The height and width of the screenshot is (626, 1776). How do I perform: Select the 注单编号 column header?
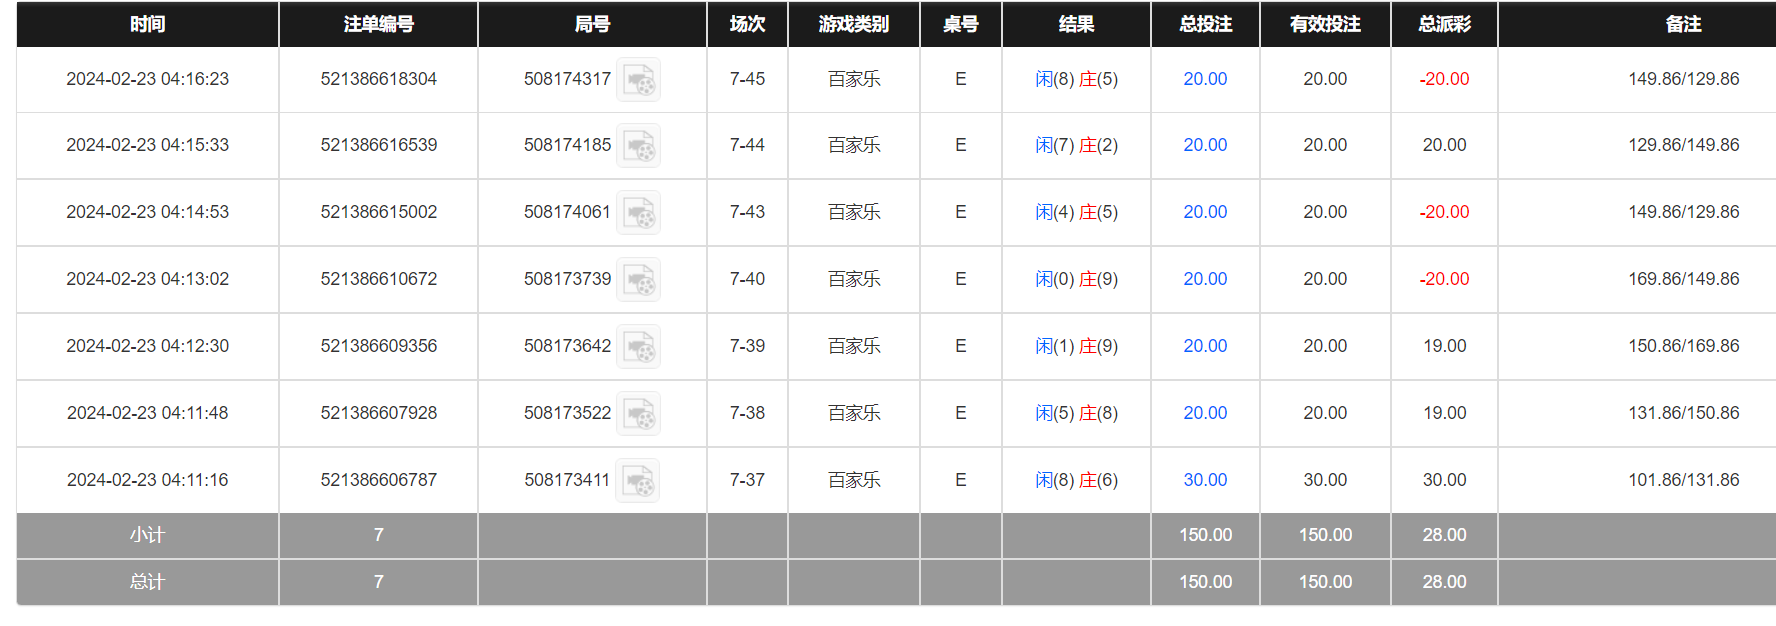[x=378, y=24]
